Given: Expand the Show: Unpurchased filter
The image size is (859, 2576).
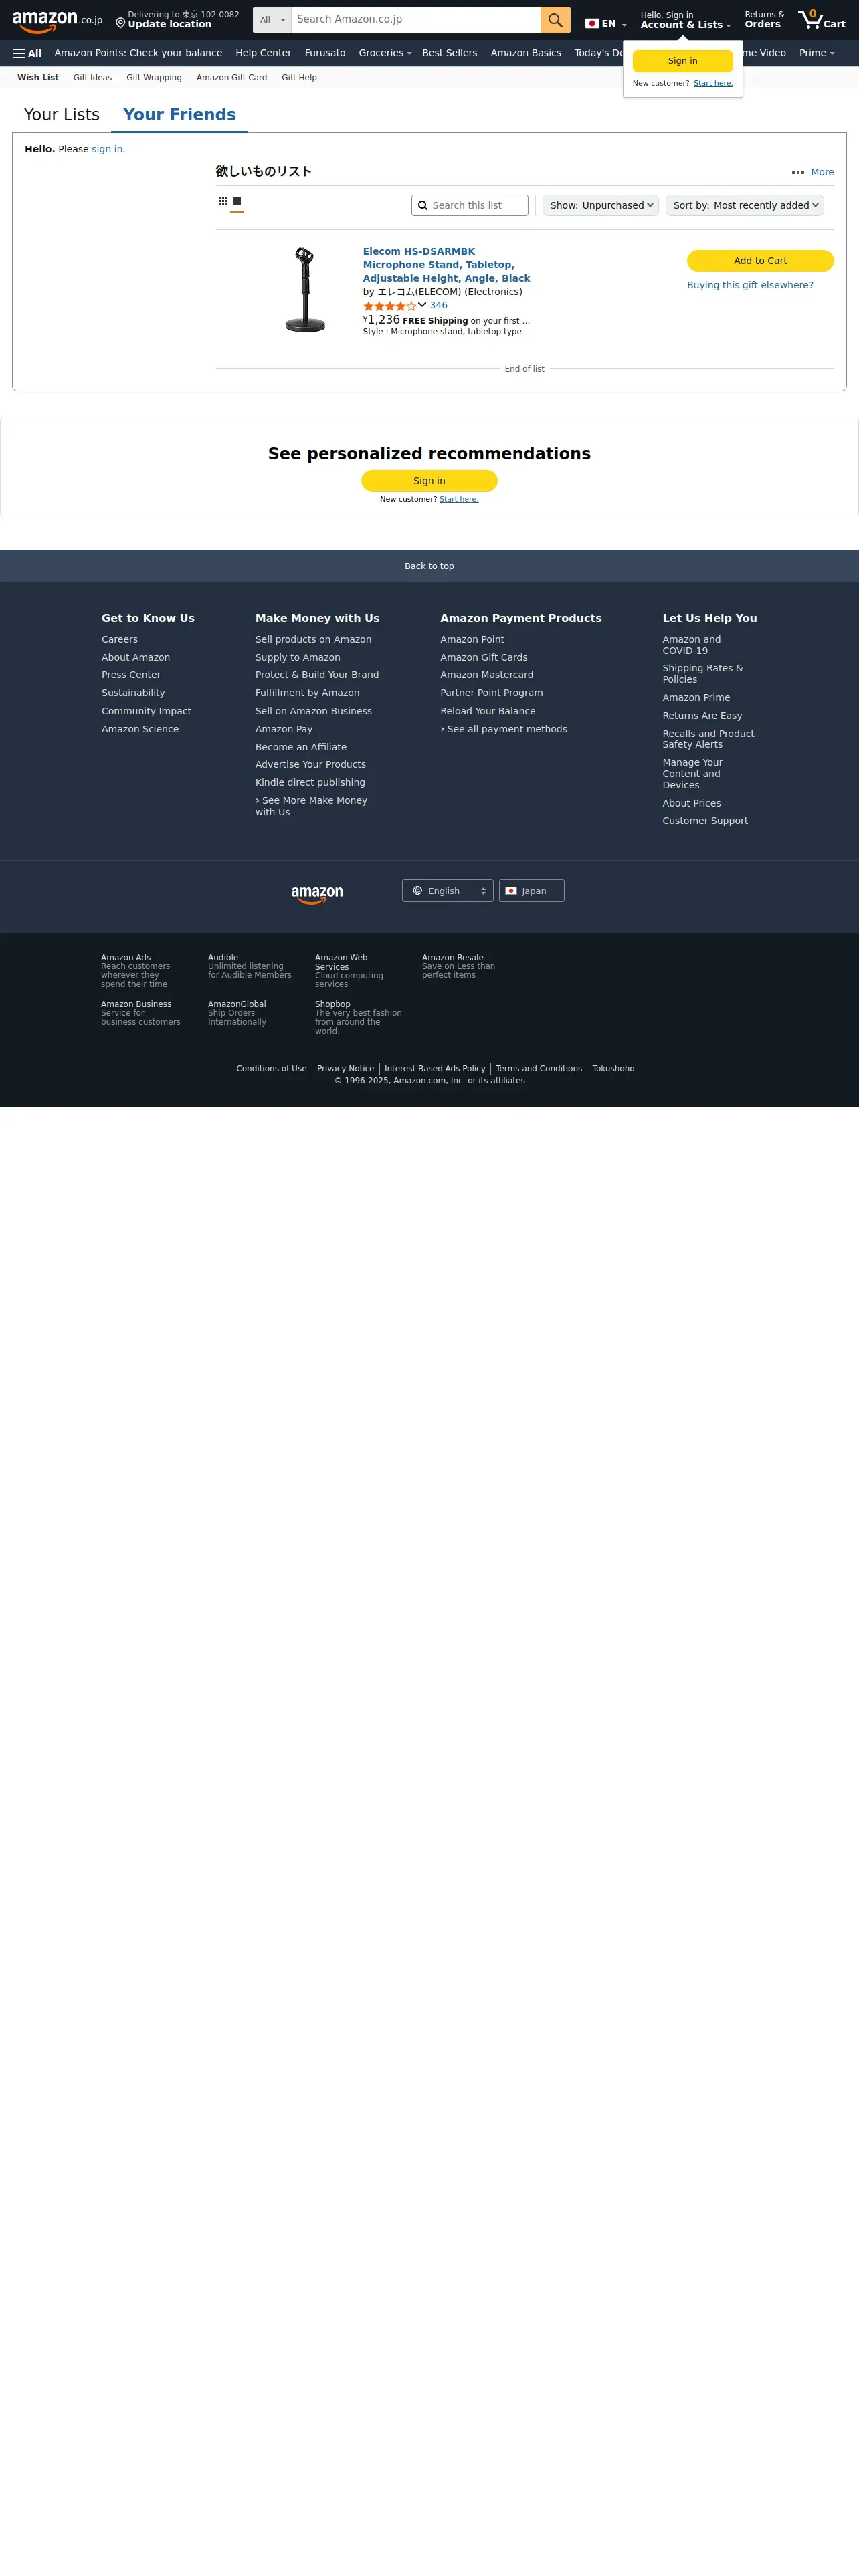Looking at the screenshot, I should (601, 205).
